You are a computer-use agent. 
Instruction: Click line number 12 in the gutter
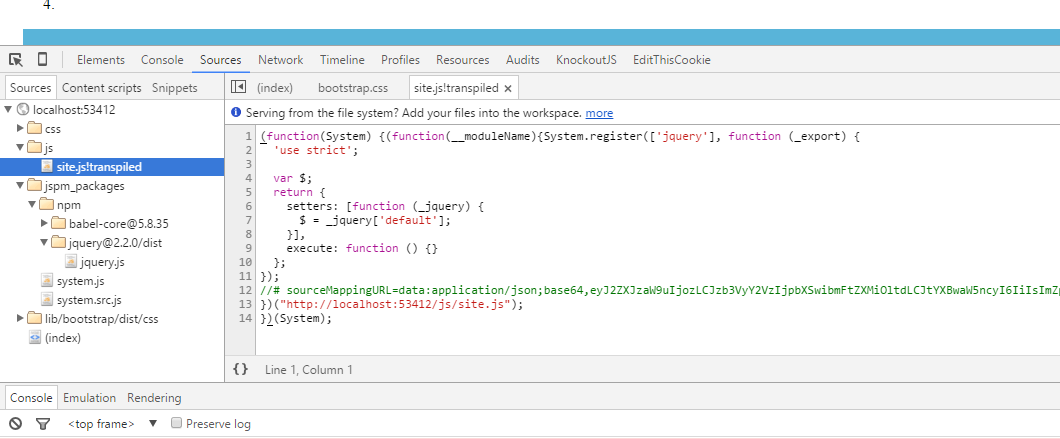tap(246, 290)
